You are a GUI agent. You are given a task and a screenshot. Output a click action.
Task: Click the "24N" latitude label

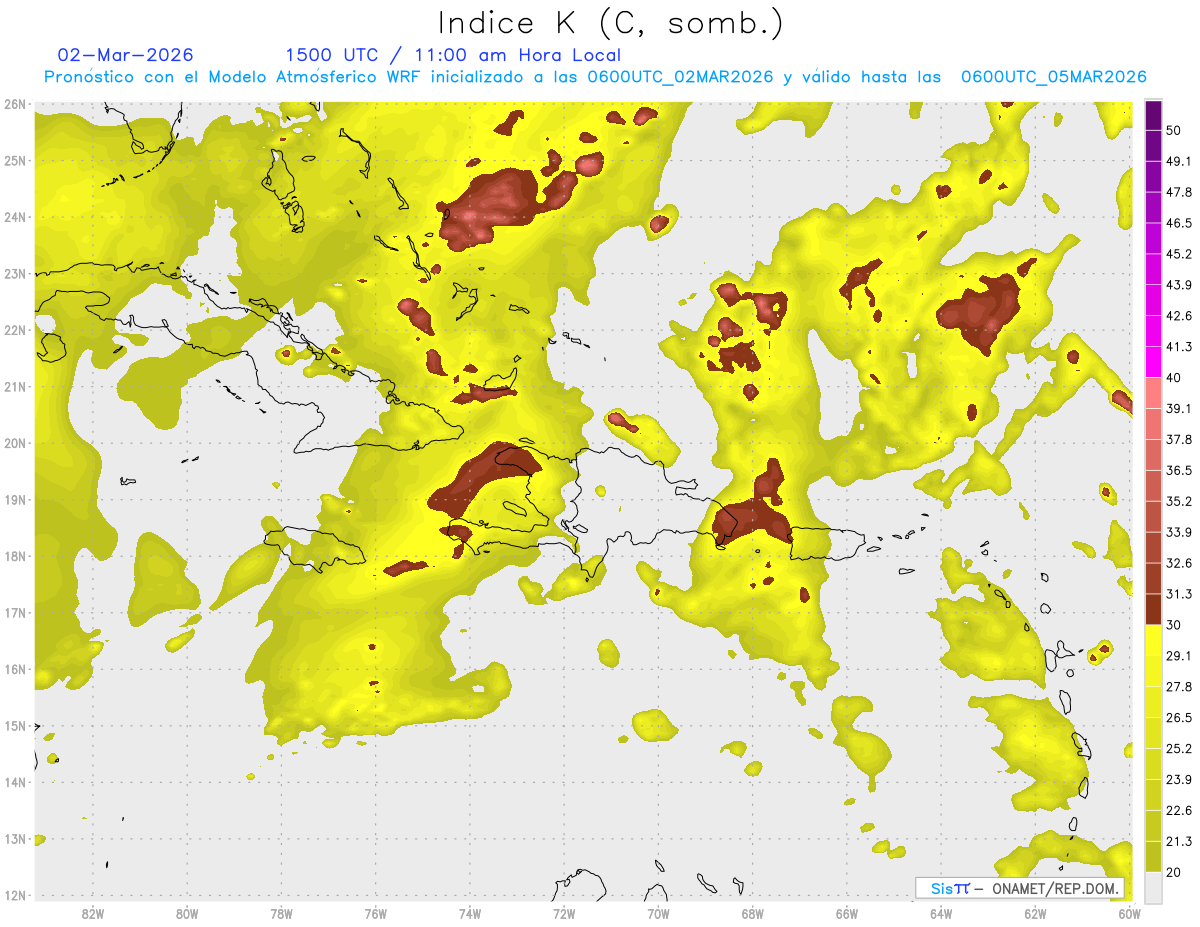coord(15,217)
